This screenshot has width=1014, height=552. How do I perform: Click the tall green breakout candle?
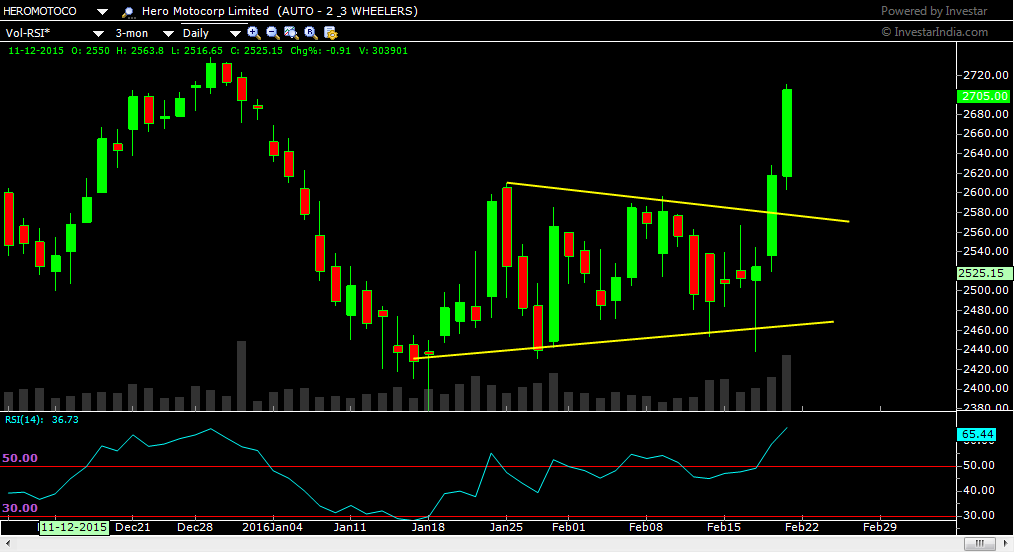pyautogui.click(x=787, y=133)
